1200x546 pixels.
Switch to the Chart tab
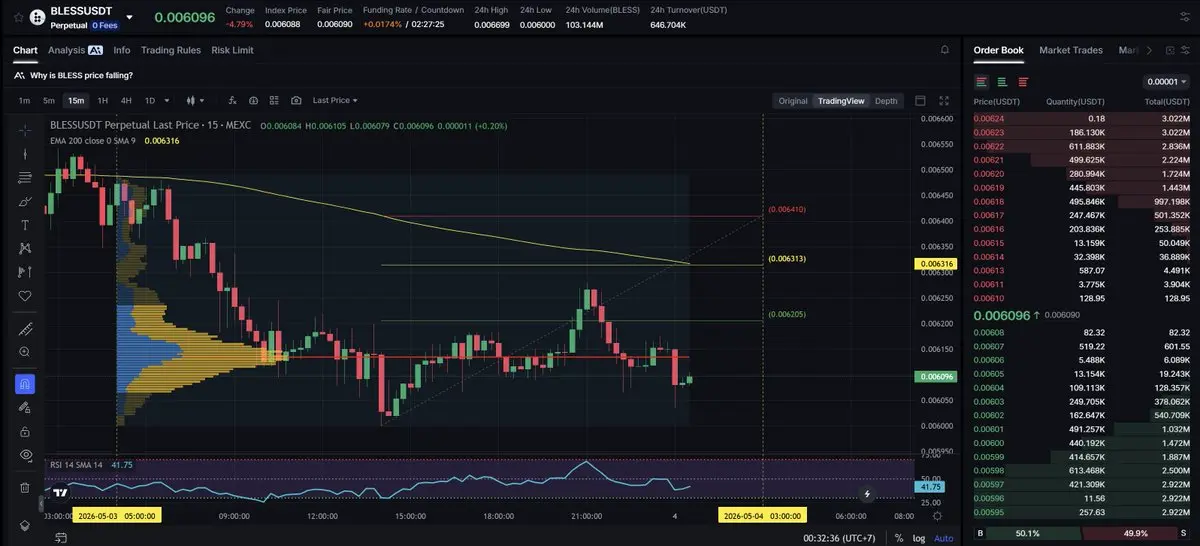pyautogui.click(x=25, y=50)
